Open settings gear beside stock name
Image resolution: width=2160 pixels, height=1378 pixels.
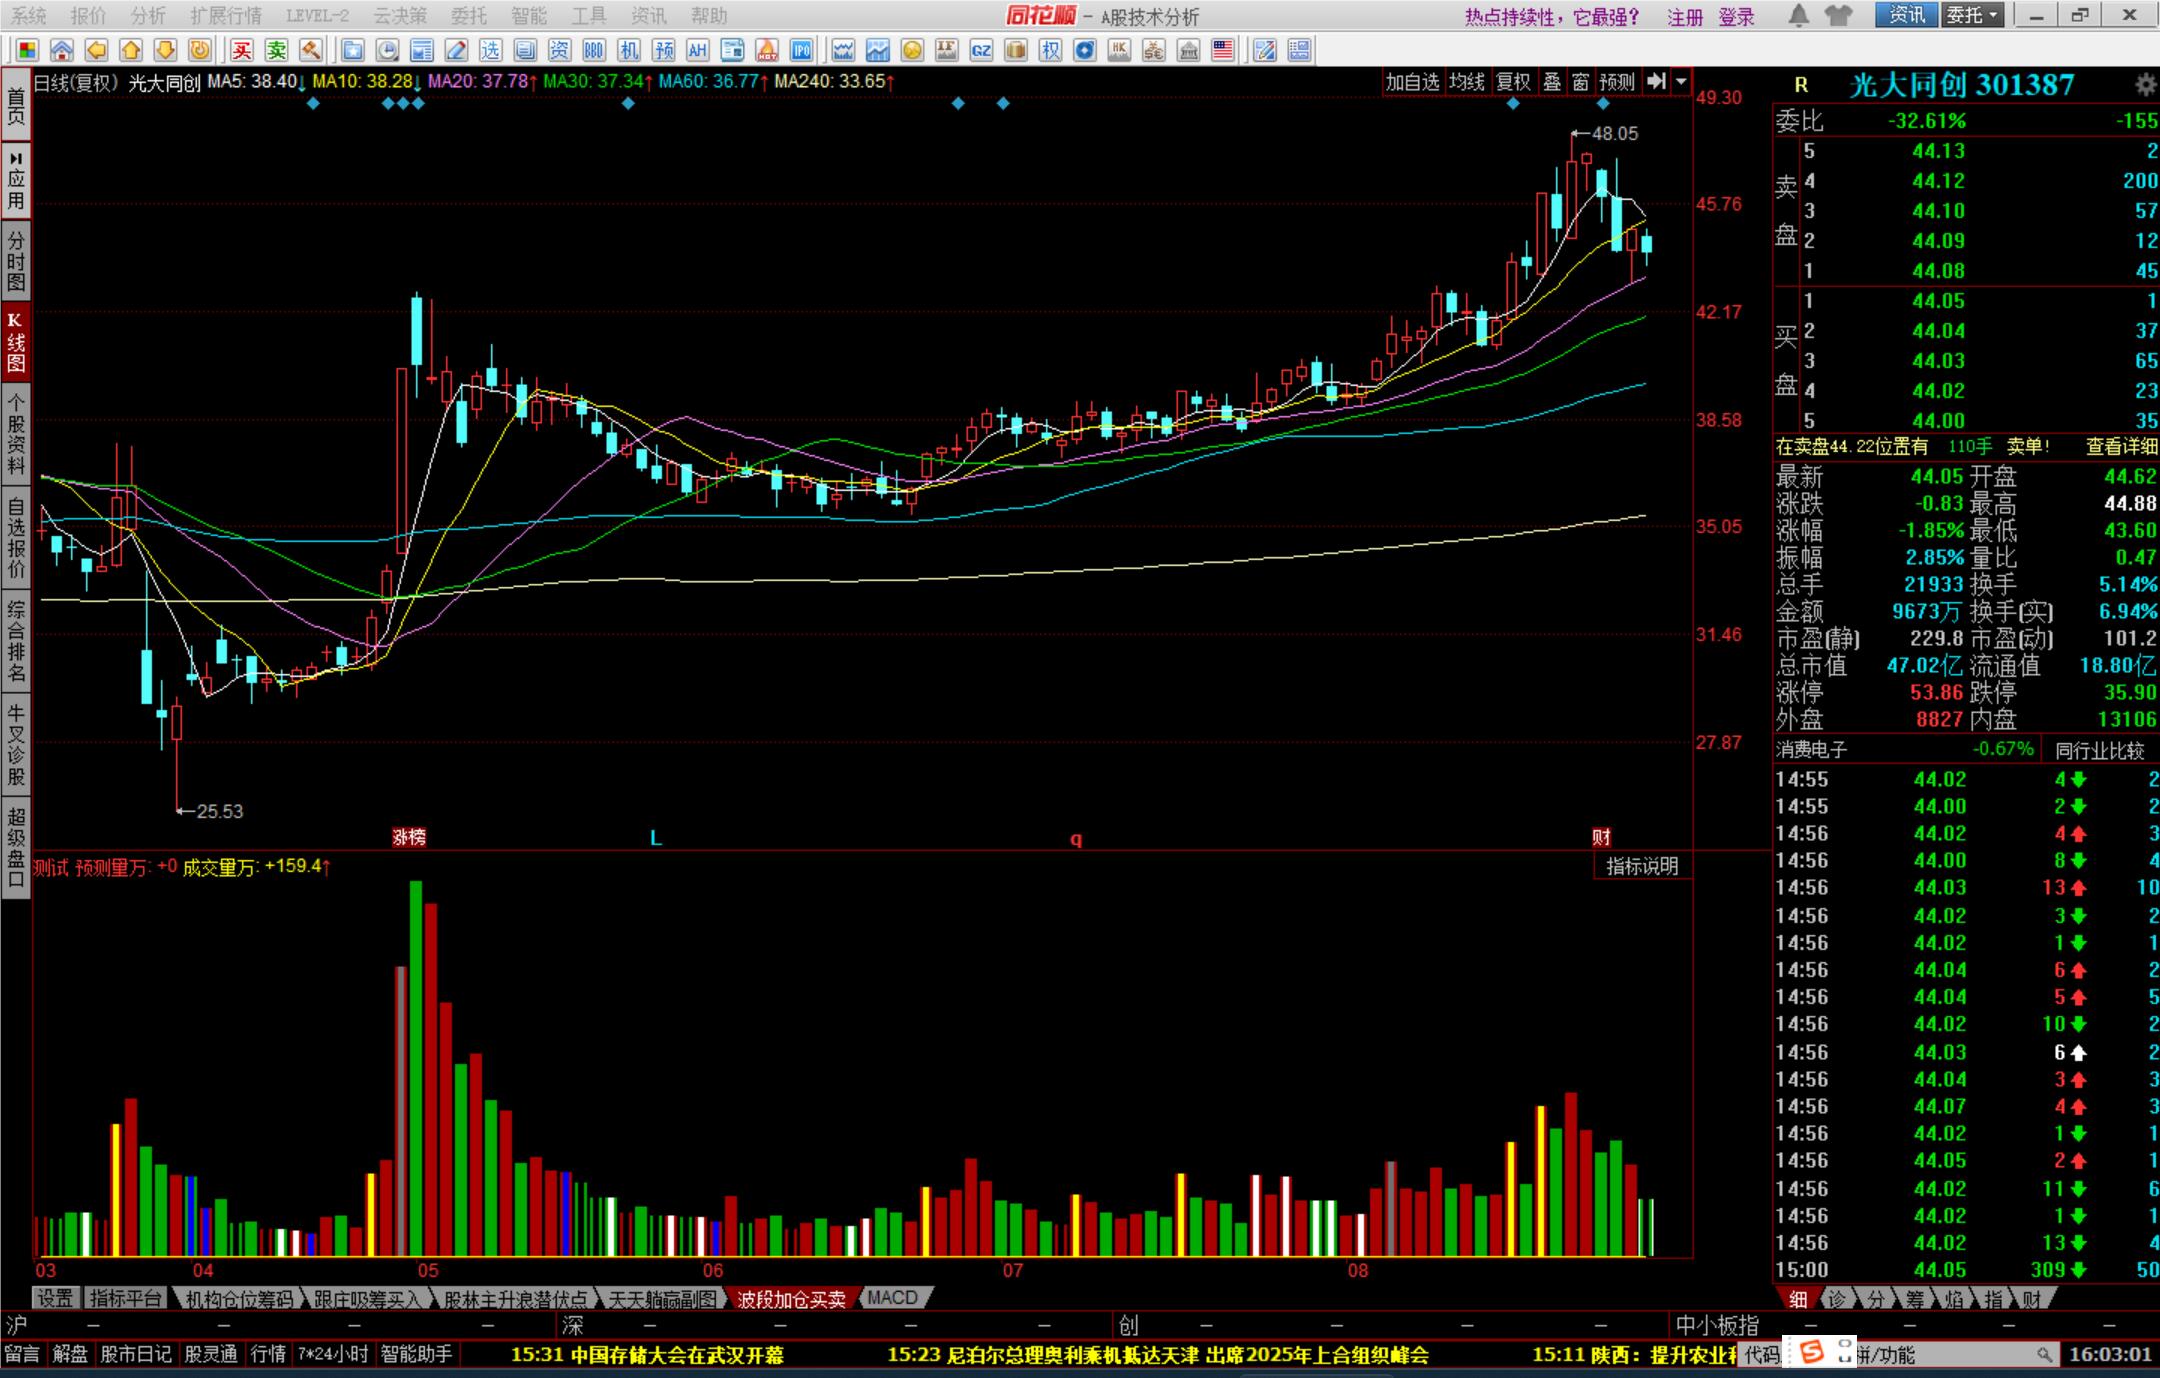click(x=2145, y=85)
